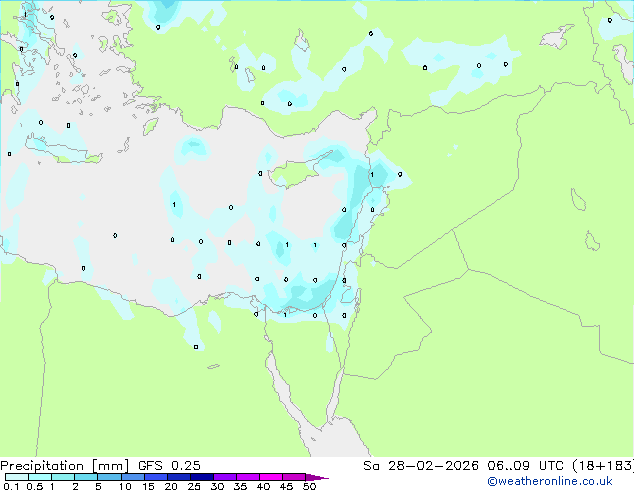634x490 pixels.
Task: Click the '5' legend scale label
Action: coord(98,486)
